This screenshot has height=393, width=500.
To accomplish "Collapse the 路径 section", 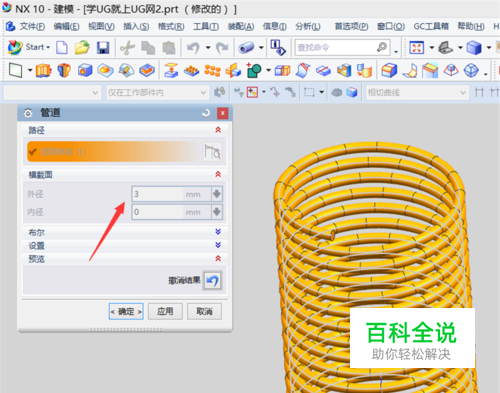I will click(x=218, y=130).
